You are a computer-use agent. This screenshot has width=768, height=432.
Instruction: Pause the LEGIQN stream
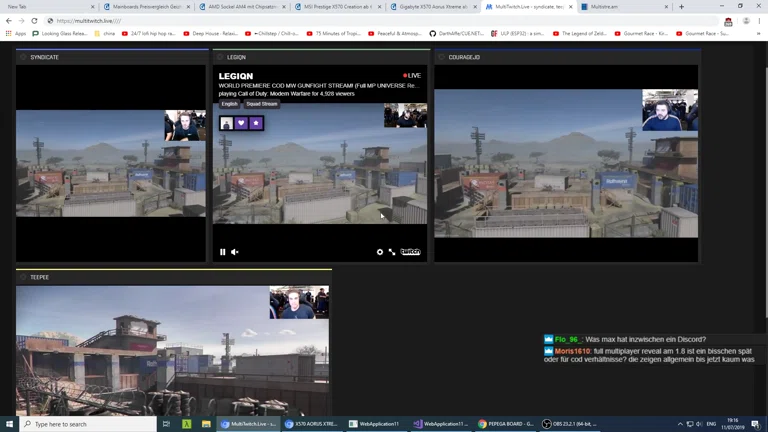pos(222,252)
